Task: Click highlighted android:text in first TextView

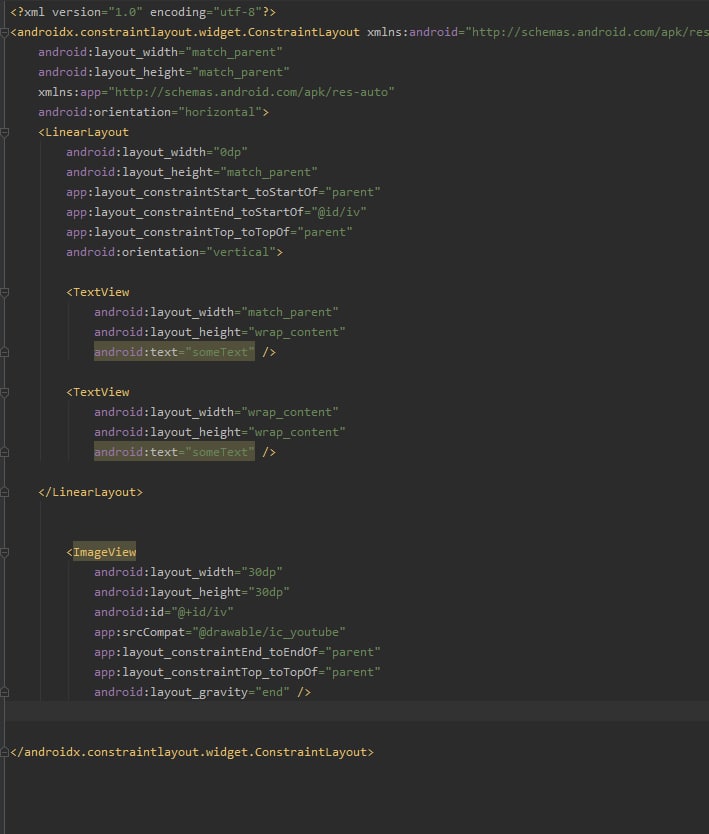Action: click(x=174, y=352)
